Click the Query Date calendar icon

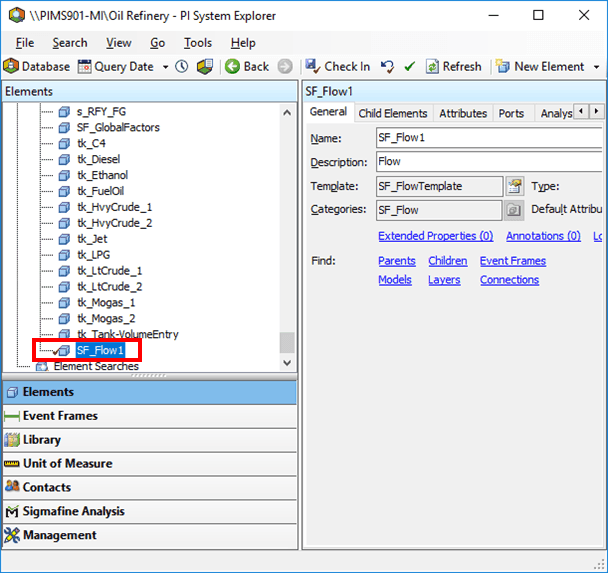click(84, 67)
